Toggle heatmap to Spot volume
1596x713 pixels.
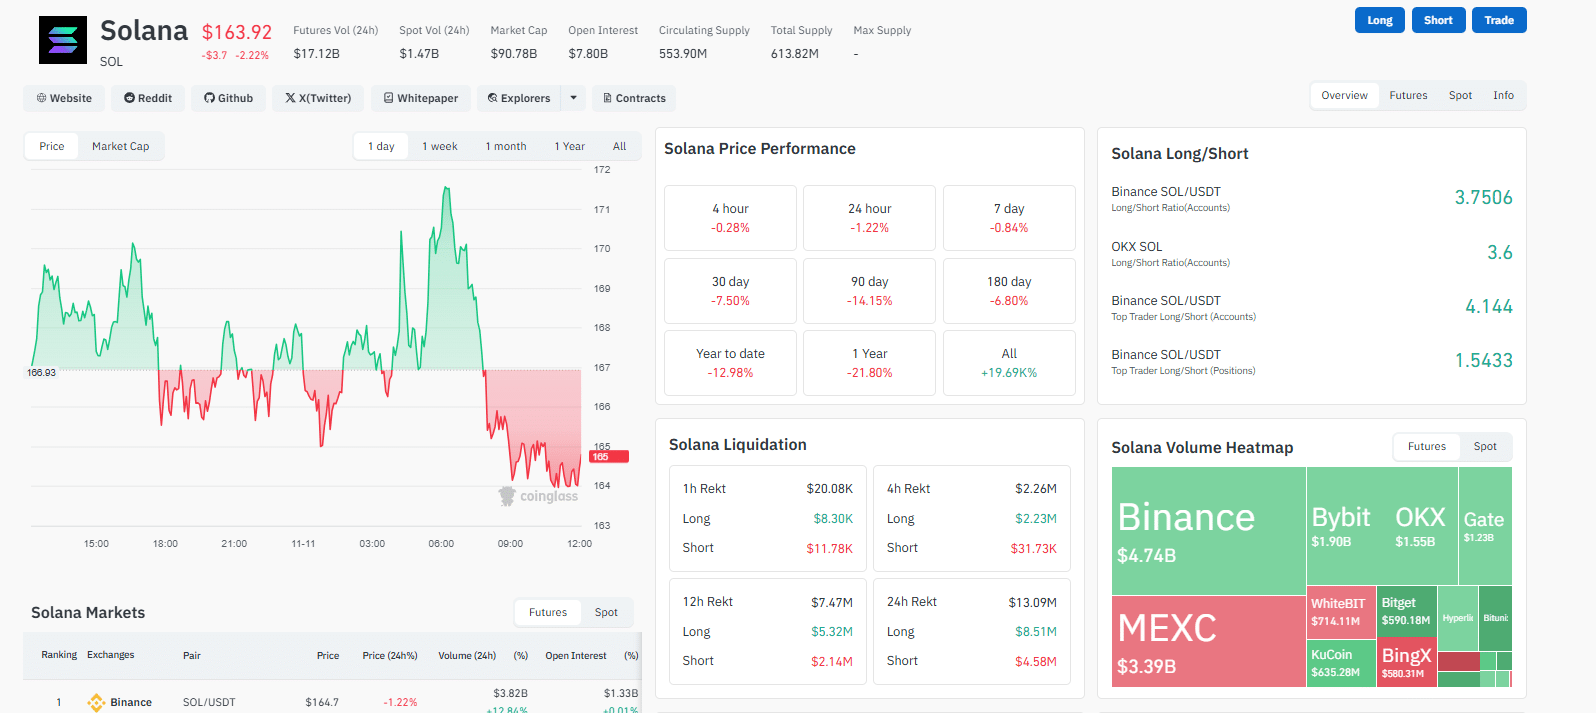point(1485,447)
